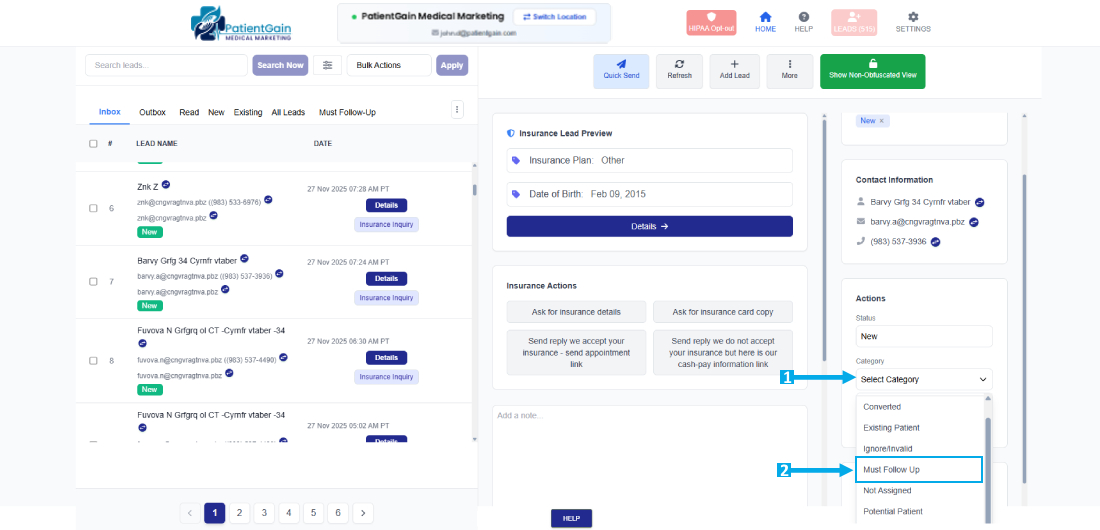Remove the New tag with its x
The width and height of the screenshot is (1100, 530).
coord(882,121)
